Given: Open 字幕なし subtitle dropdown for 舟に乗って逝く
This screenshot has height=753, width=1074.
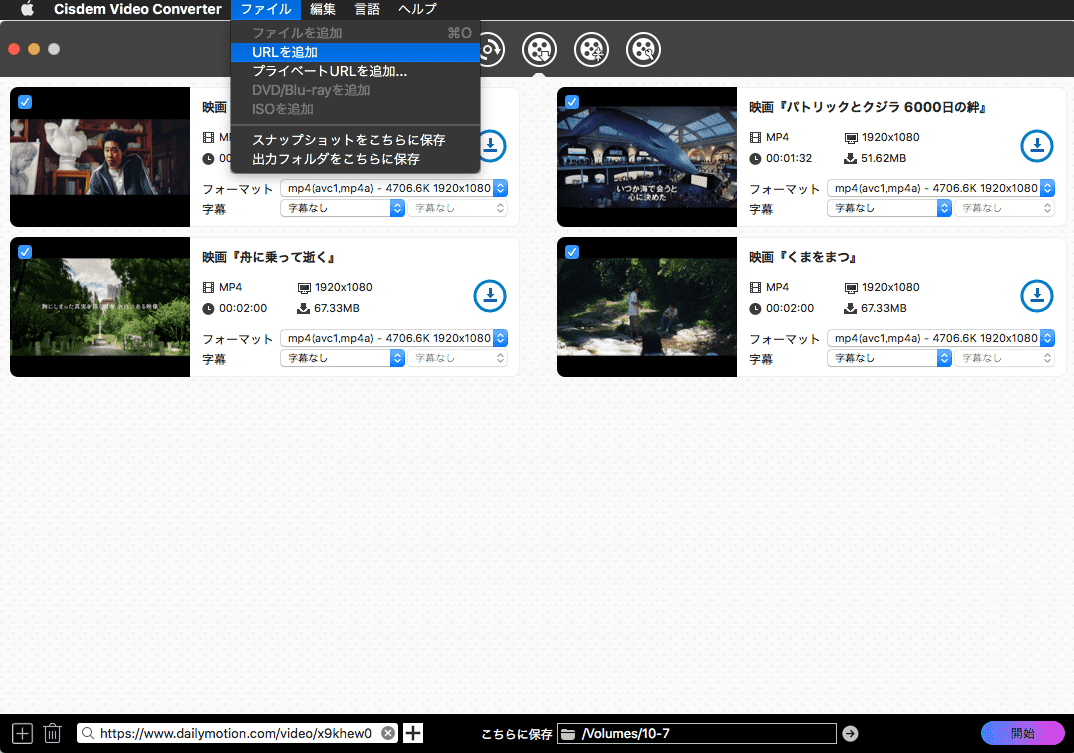Looking at the screenshot, I should pyautogui.click(x=342, y=358).
